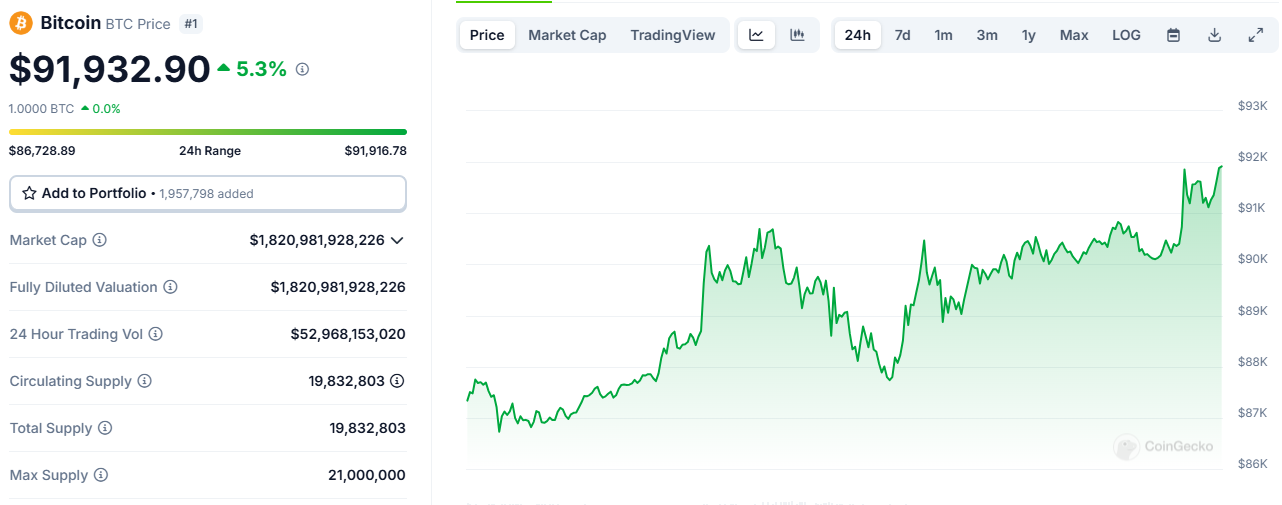Click the 24h Range price bar
Screen dimensions: 1282x505
(x=207, y=131)
